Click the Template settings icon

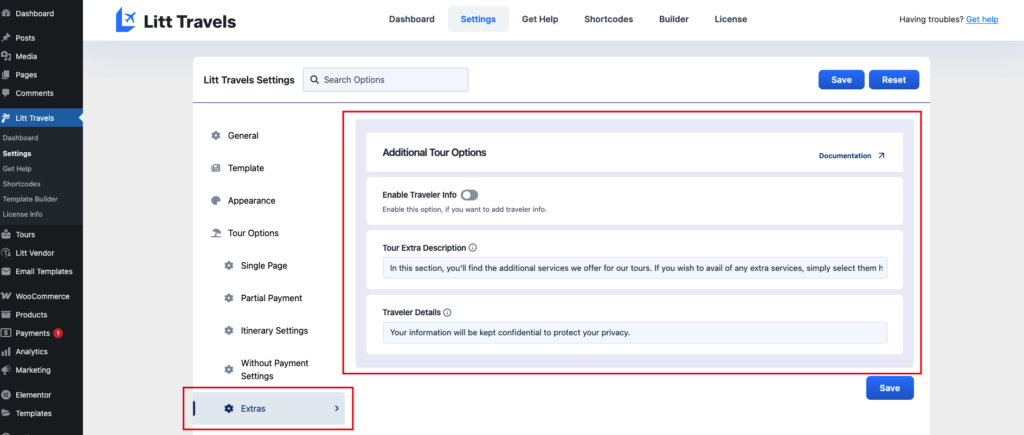tap(216, 168)
